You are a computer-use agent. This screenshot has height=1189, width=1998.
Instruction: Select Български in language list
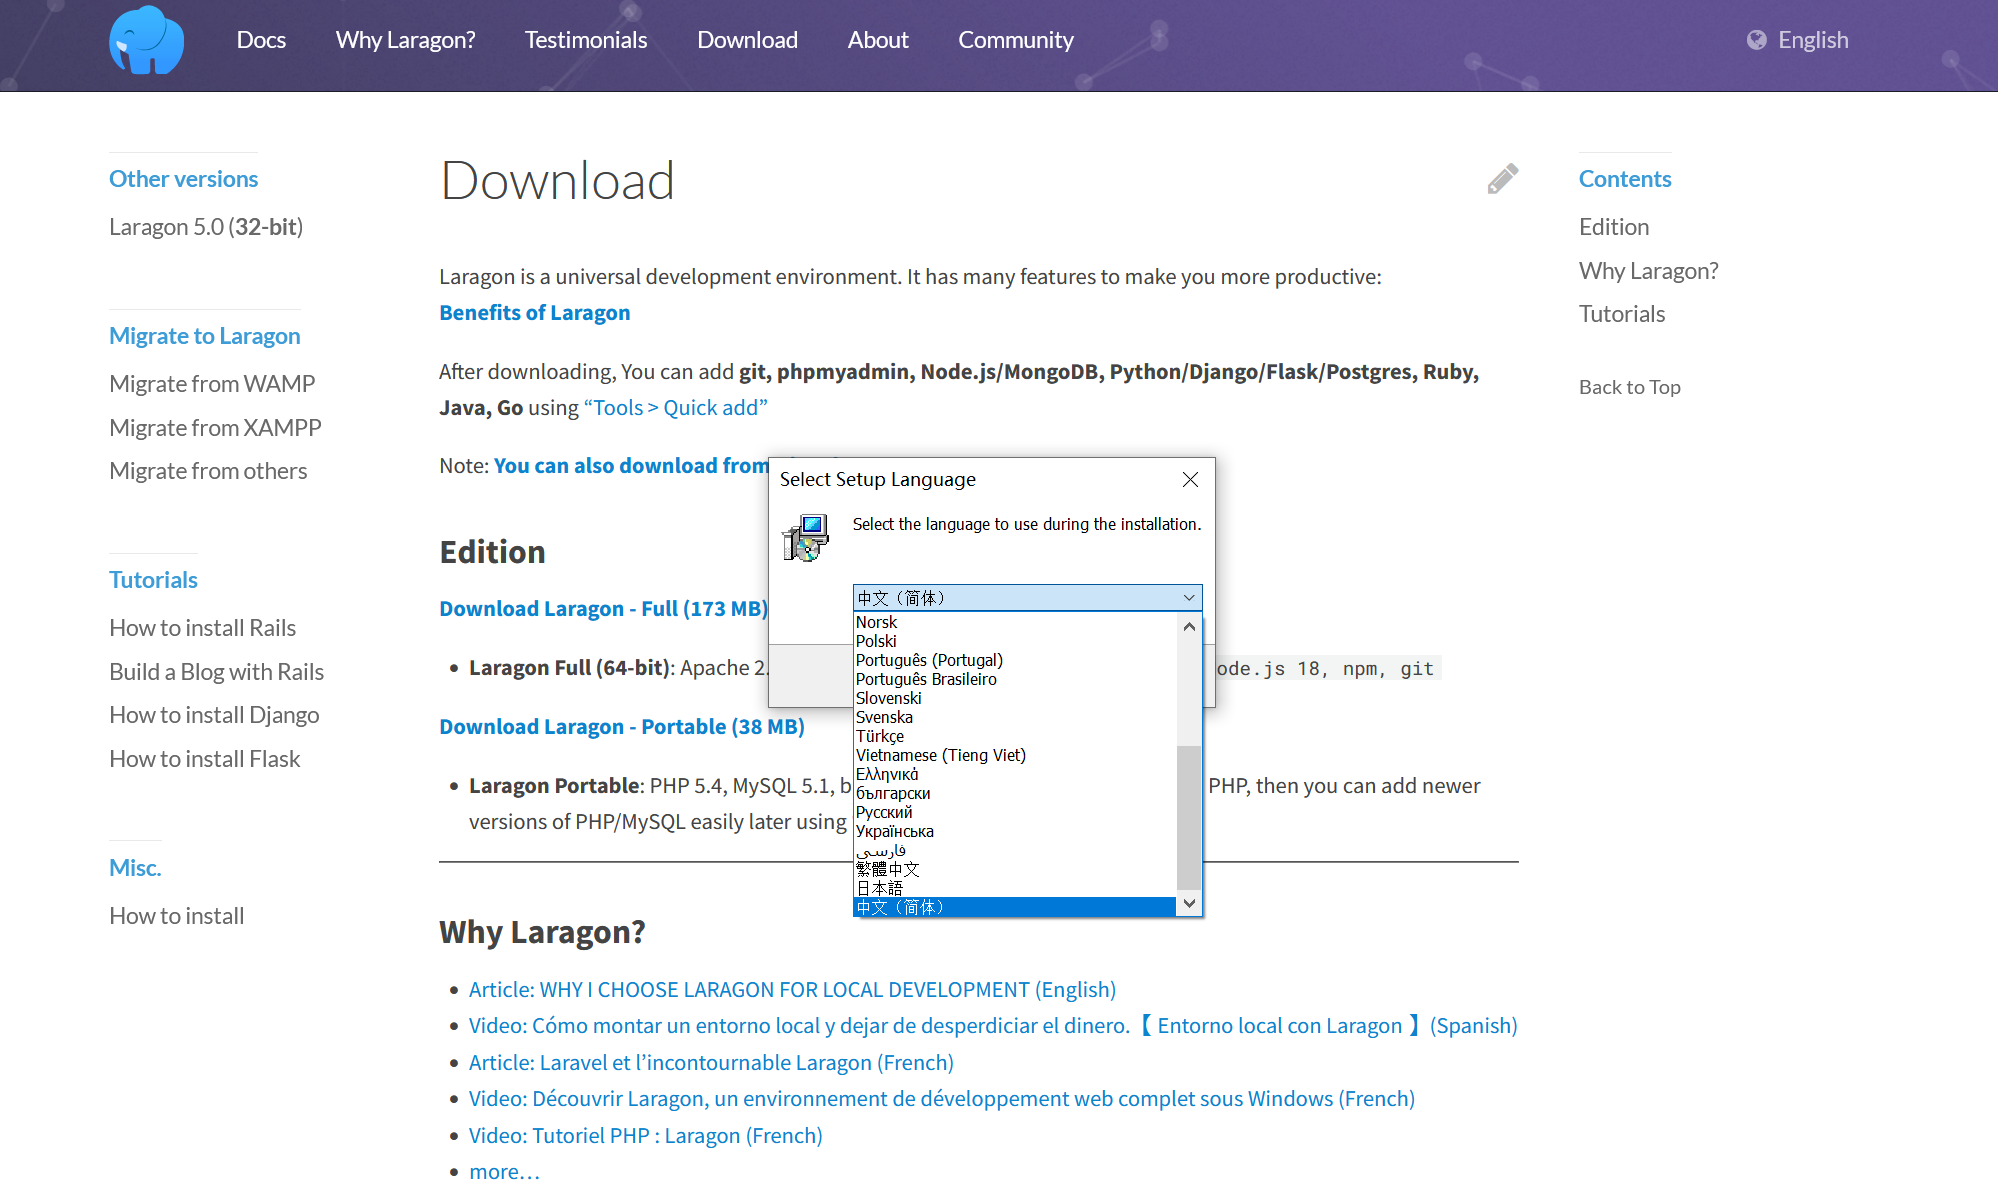(1015, 793)
